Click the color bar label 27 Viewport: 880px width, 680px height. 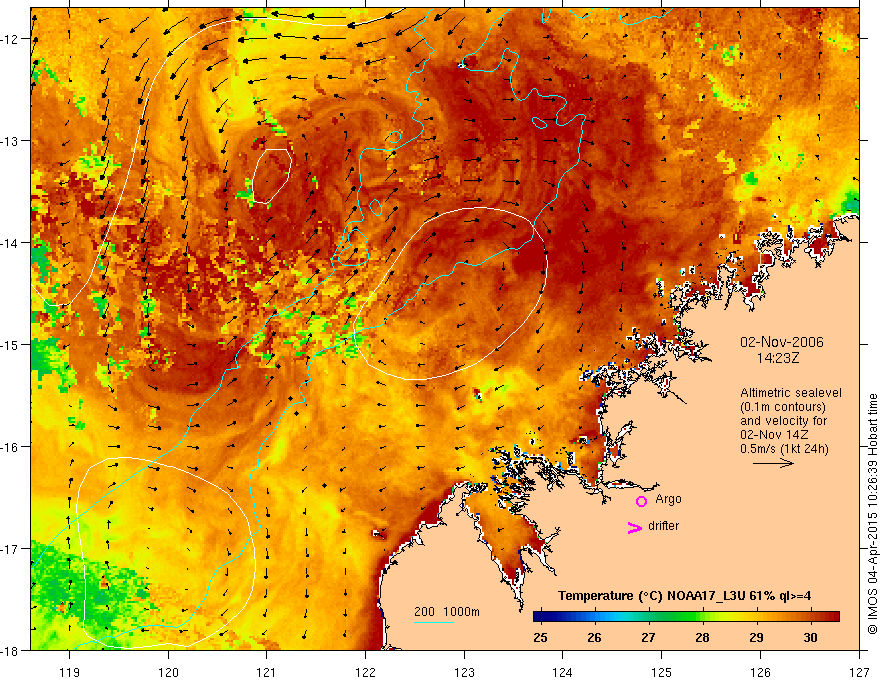click(x=648, y=637)
